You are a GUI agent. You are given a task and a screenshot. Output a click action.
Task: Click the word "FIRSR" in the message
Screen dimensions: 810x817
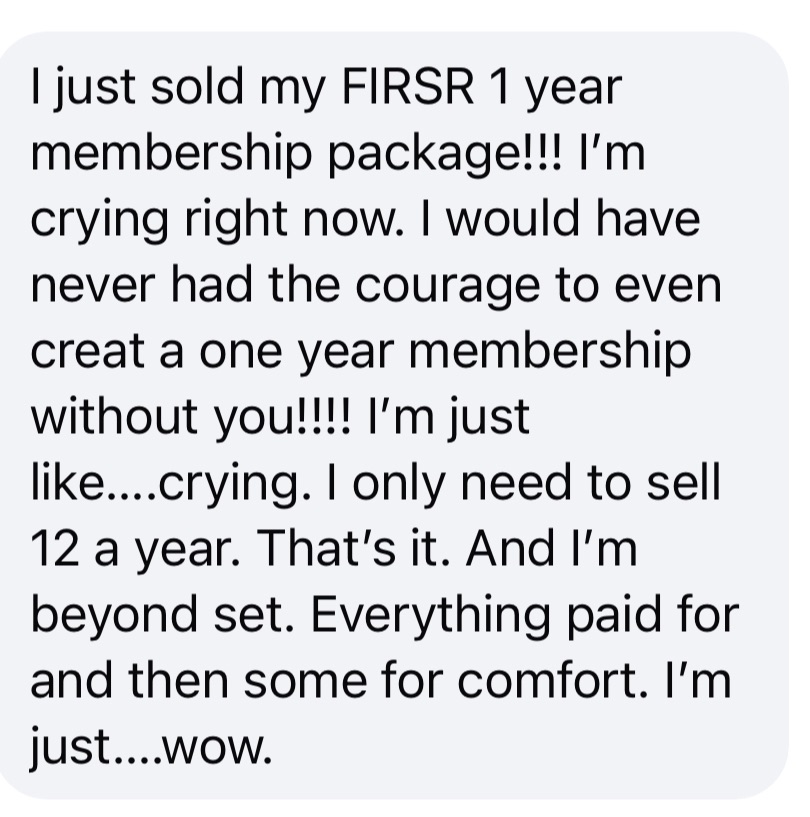tap(408, 86)
